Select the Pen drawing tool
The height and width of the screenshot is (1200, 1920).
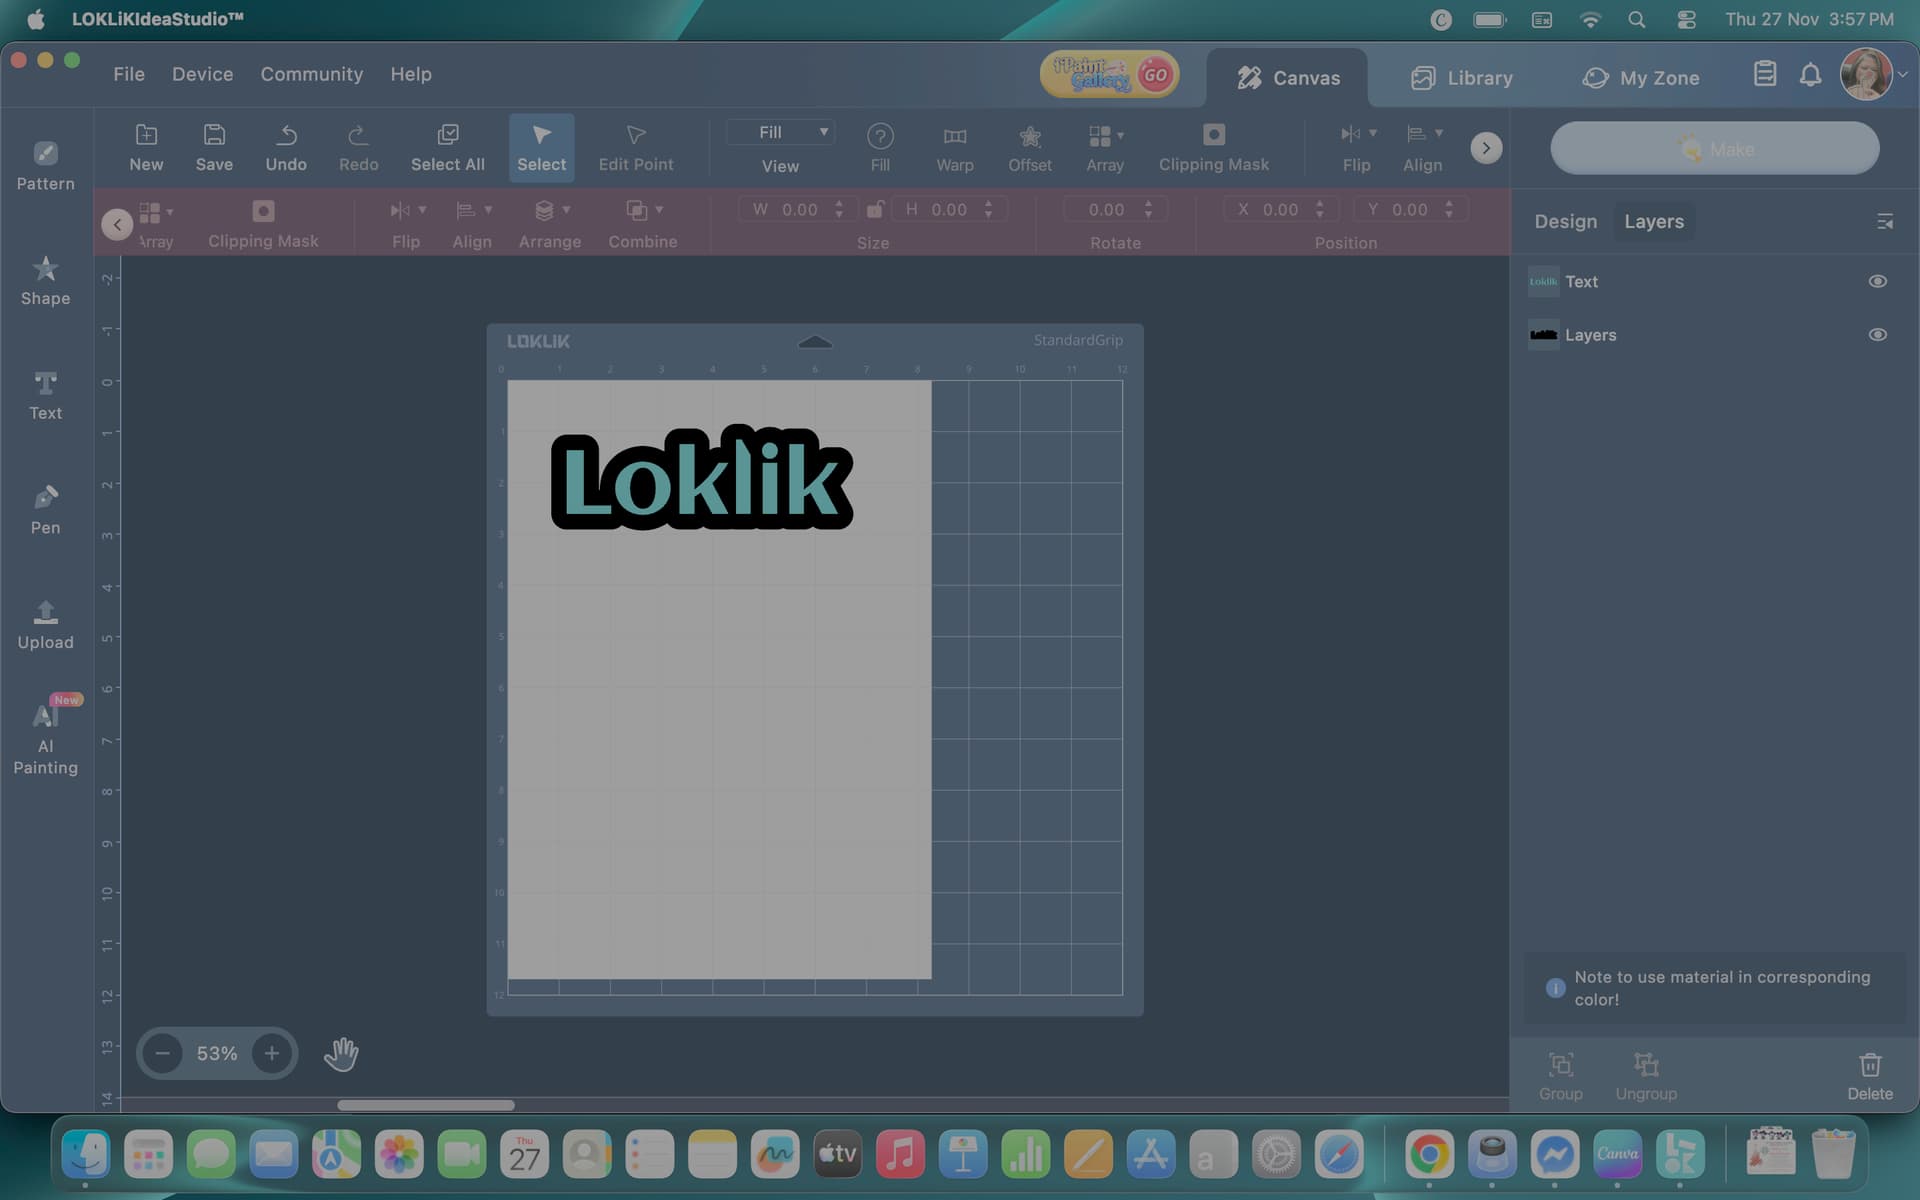[x=45, y=509]
